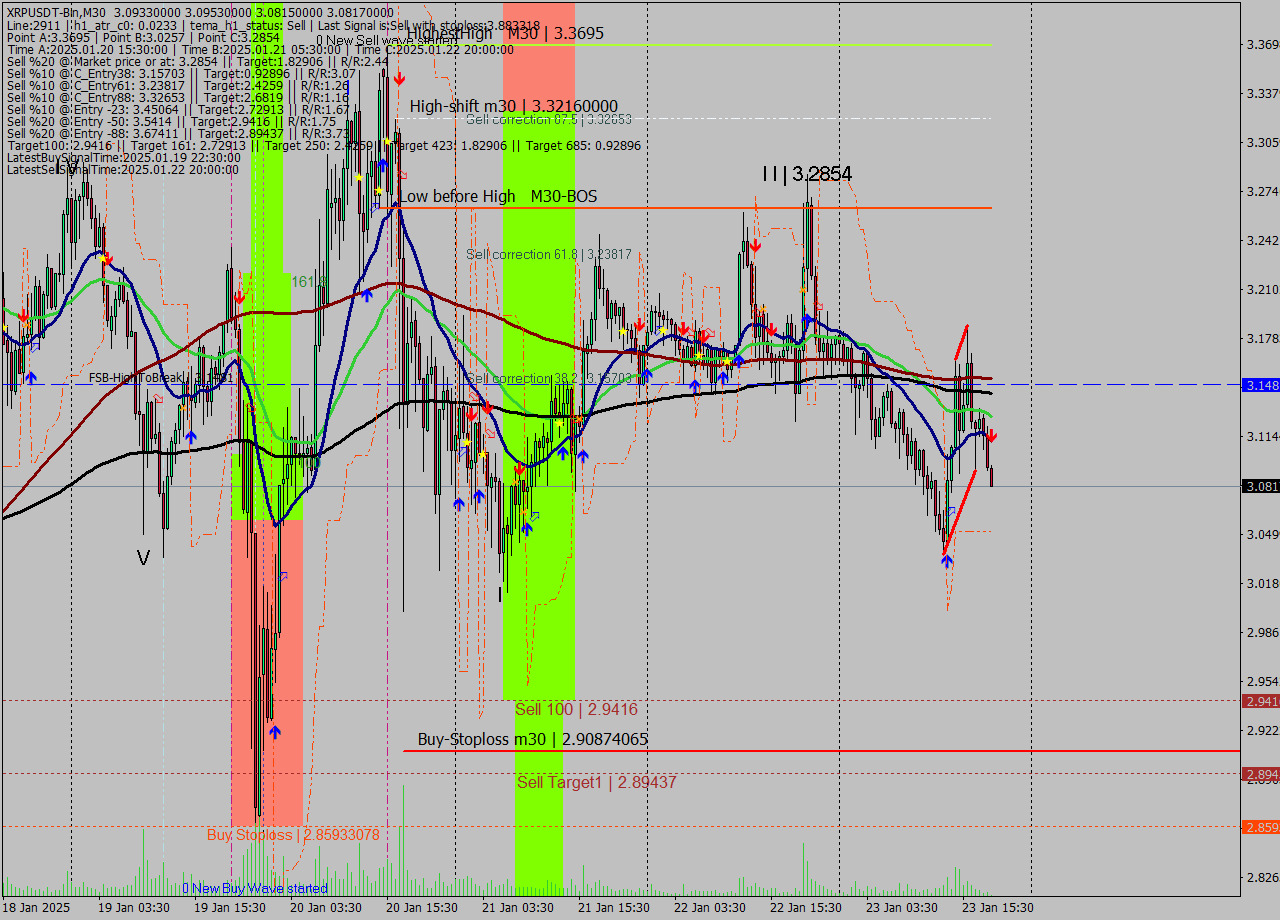Click the red Buy-Stoploss m30 horizontal line
1280x920 pixels.
tap(822, 750)
